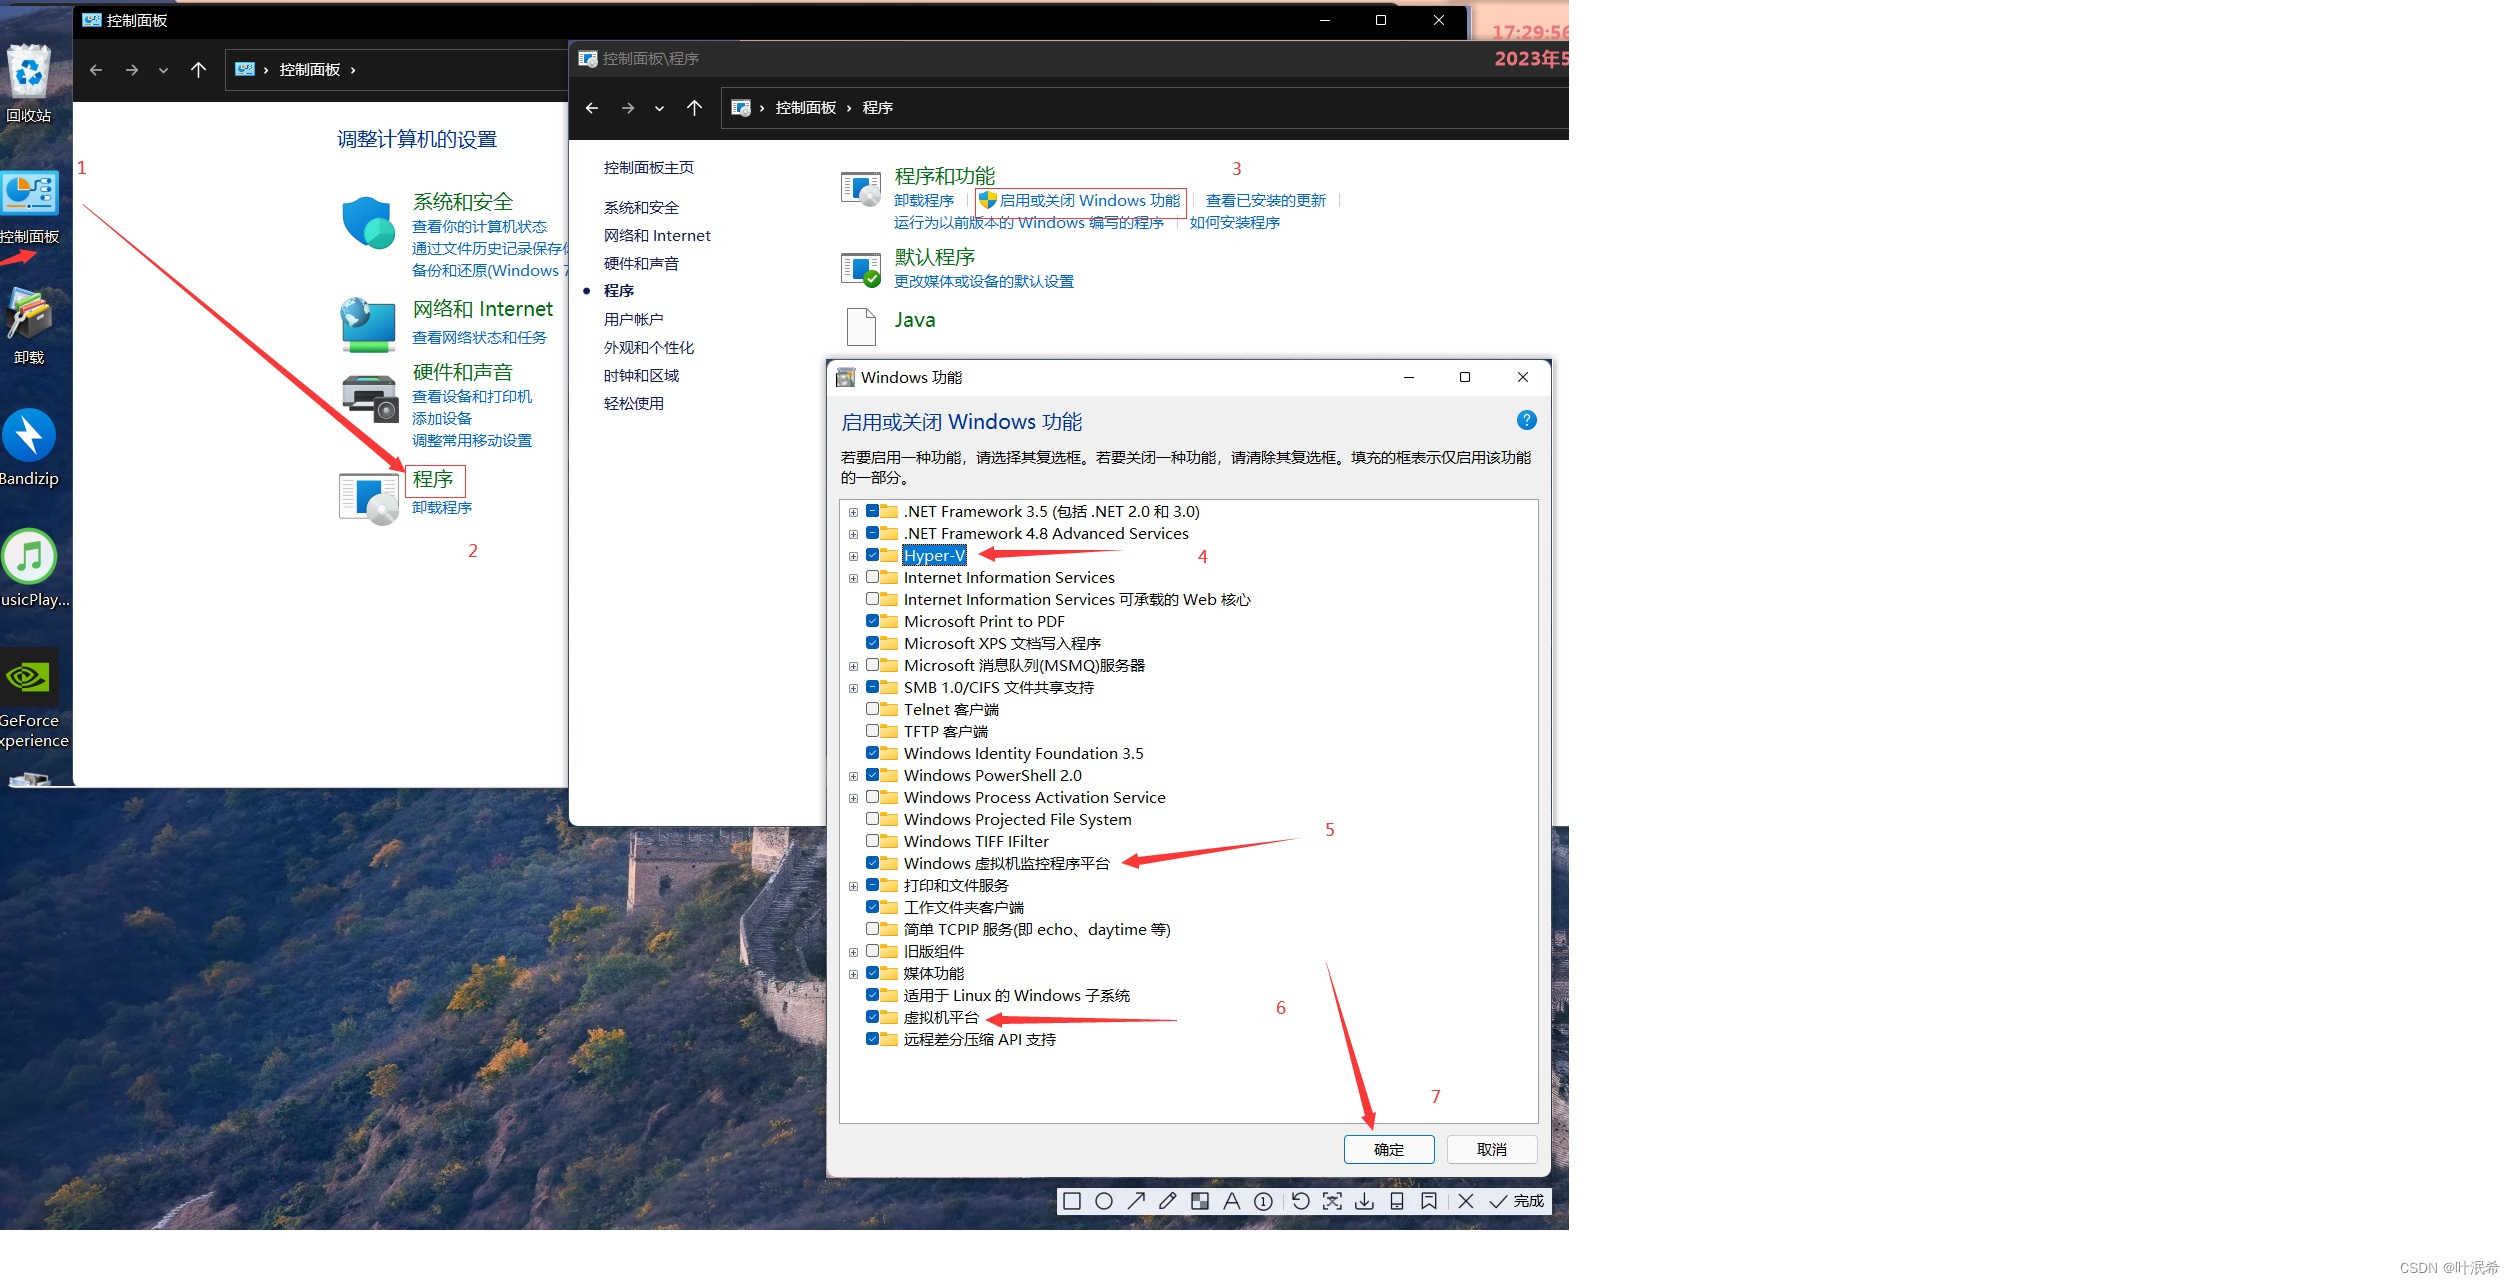Expand the SMB 1.0/CIFS 文件共享支持 node

coord(853,688)
